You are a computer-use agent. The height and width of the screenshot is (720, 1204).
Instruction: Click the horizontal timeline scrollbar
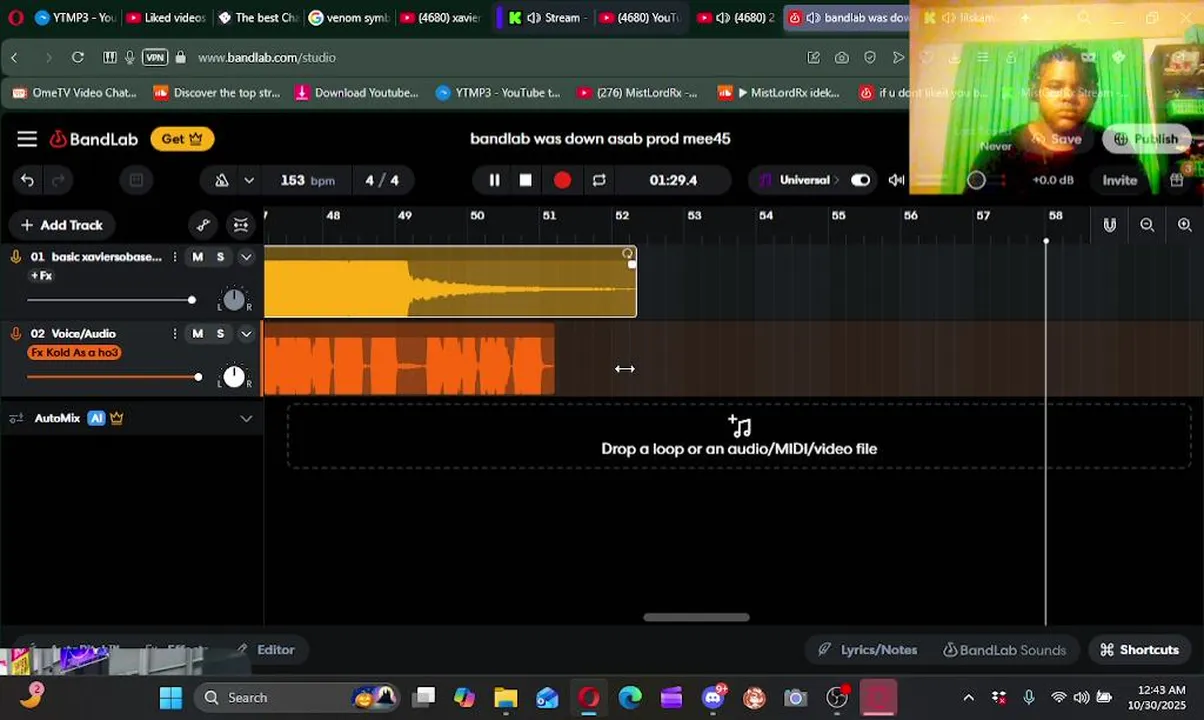click(x=696, y=617)
